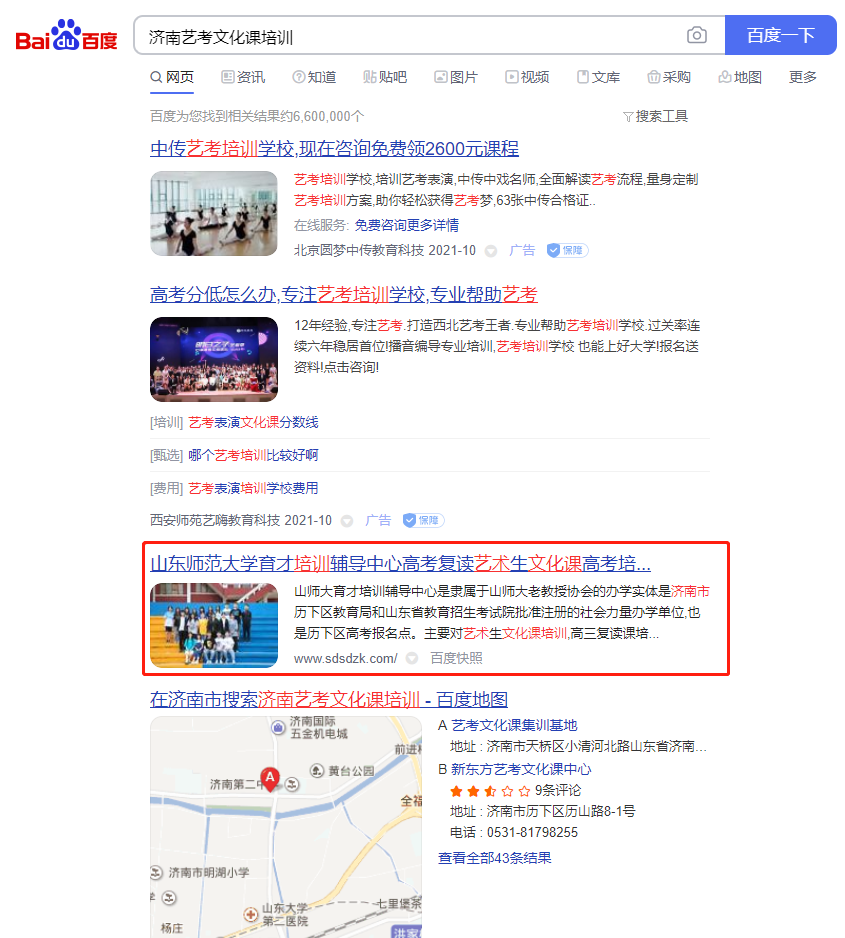Switch to the 资讯 tab
Viewport: 845px width, 938px height.
tap(243, 77)
